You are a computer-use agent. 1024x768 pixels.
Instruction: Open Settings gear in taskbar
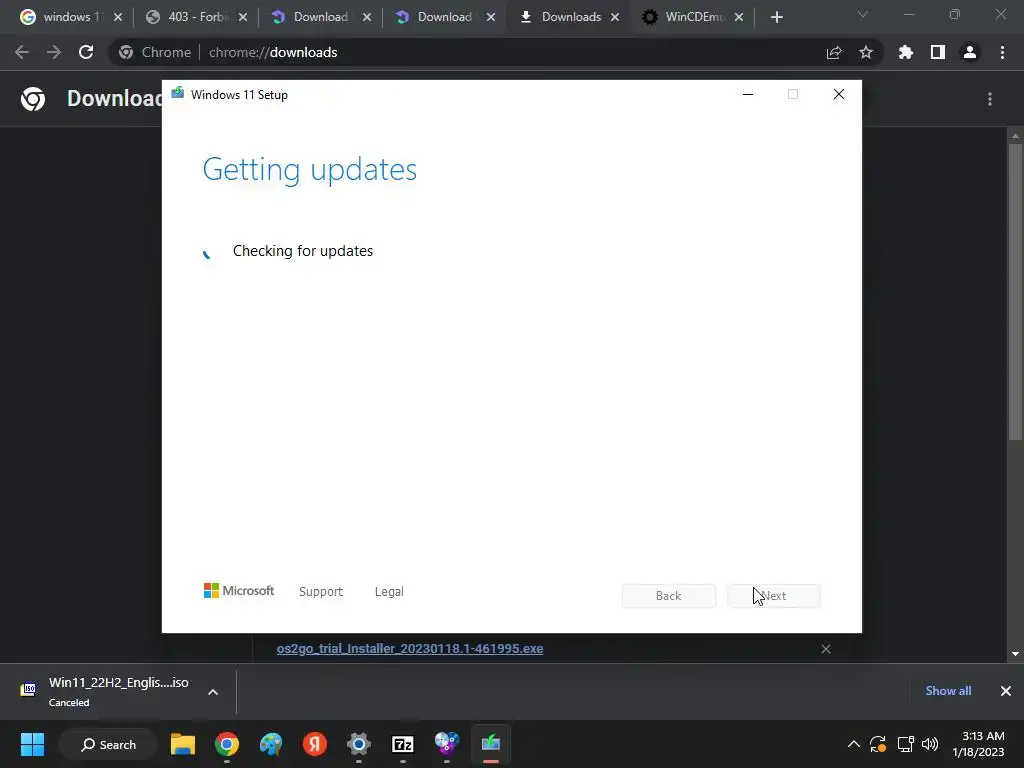point(359,744)
